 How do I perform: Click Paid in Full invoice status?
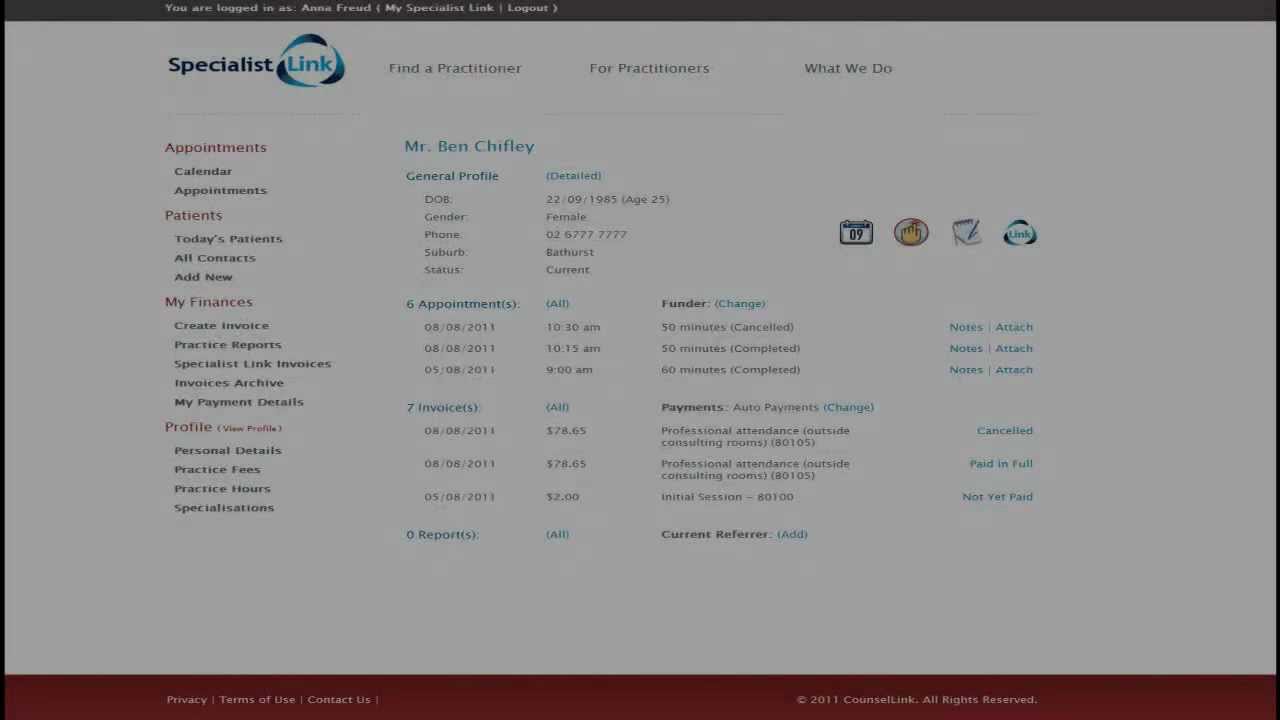pyautogui.click(x=1001, y=464)
